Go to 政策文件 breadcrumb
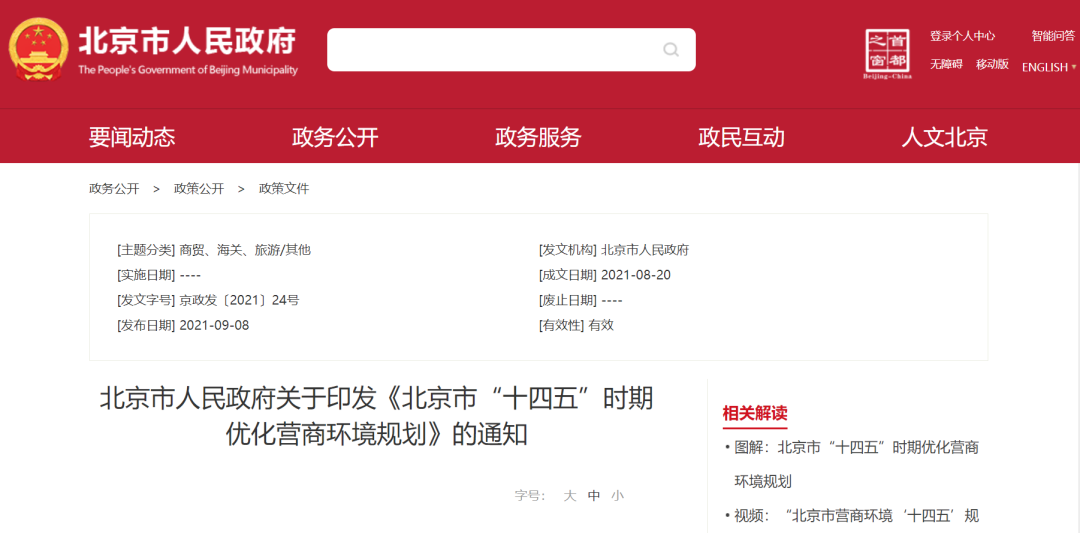Viewport: 1080px width, 533px height. point(284,189)
